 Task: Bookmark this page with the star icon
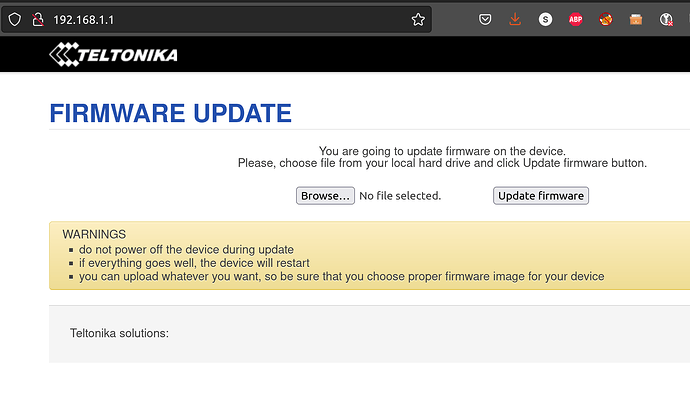[x=418, y=19]
